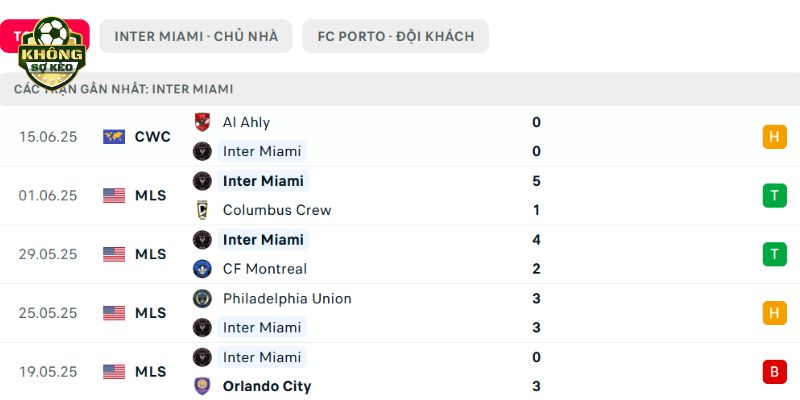Click the US flag for 01.06.25 match
Screen dimensions: 800x400
coord(114,195)
